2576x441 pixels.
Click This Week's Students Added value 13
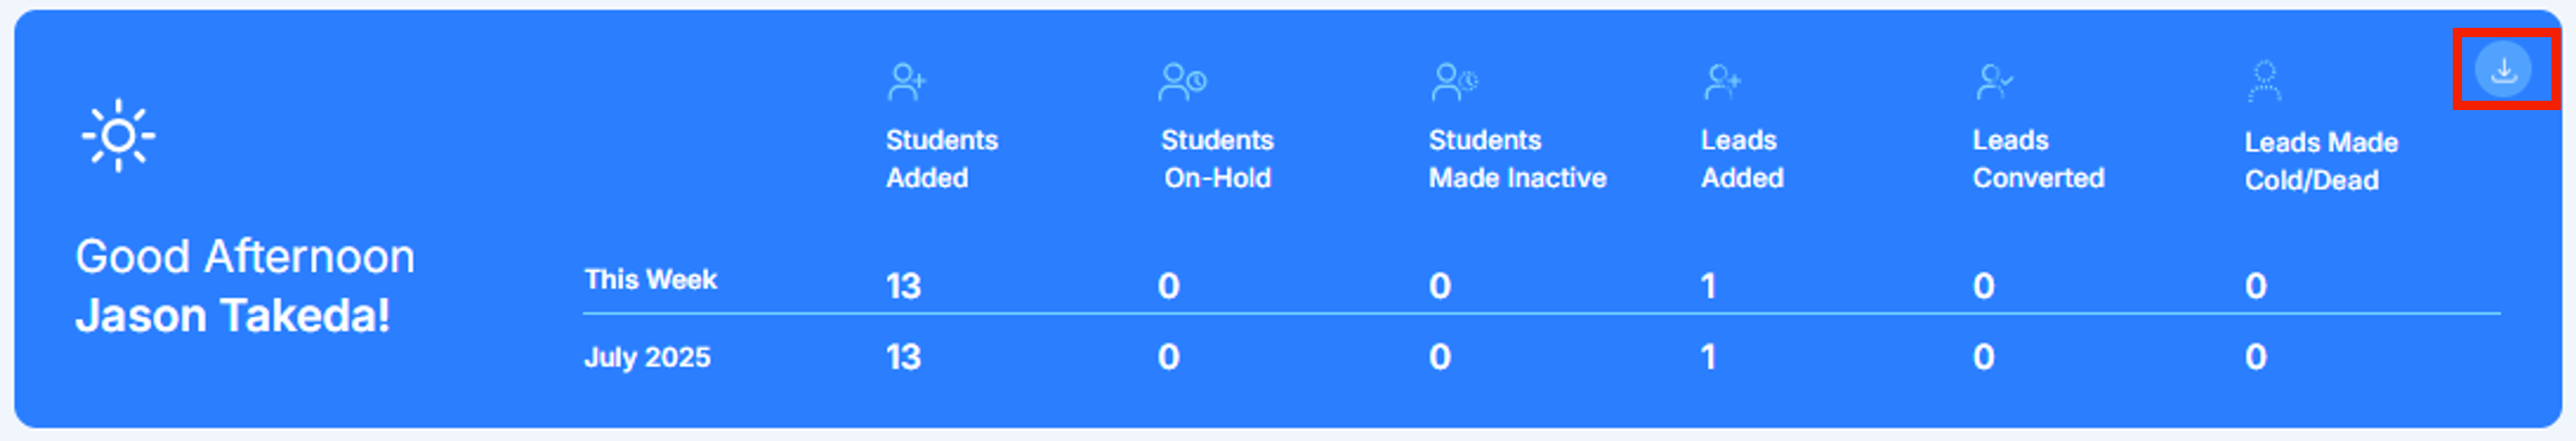902,287
